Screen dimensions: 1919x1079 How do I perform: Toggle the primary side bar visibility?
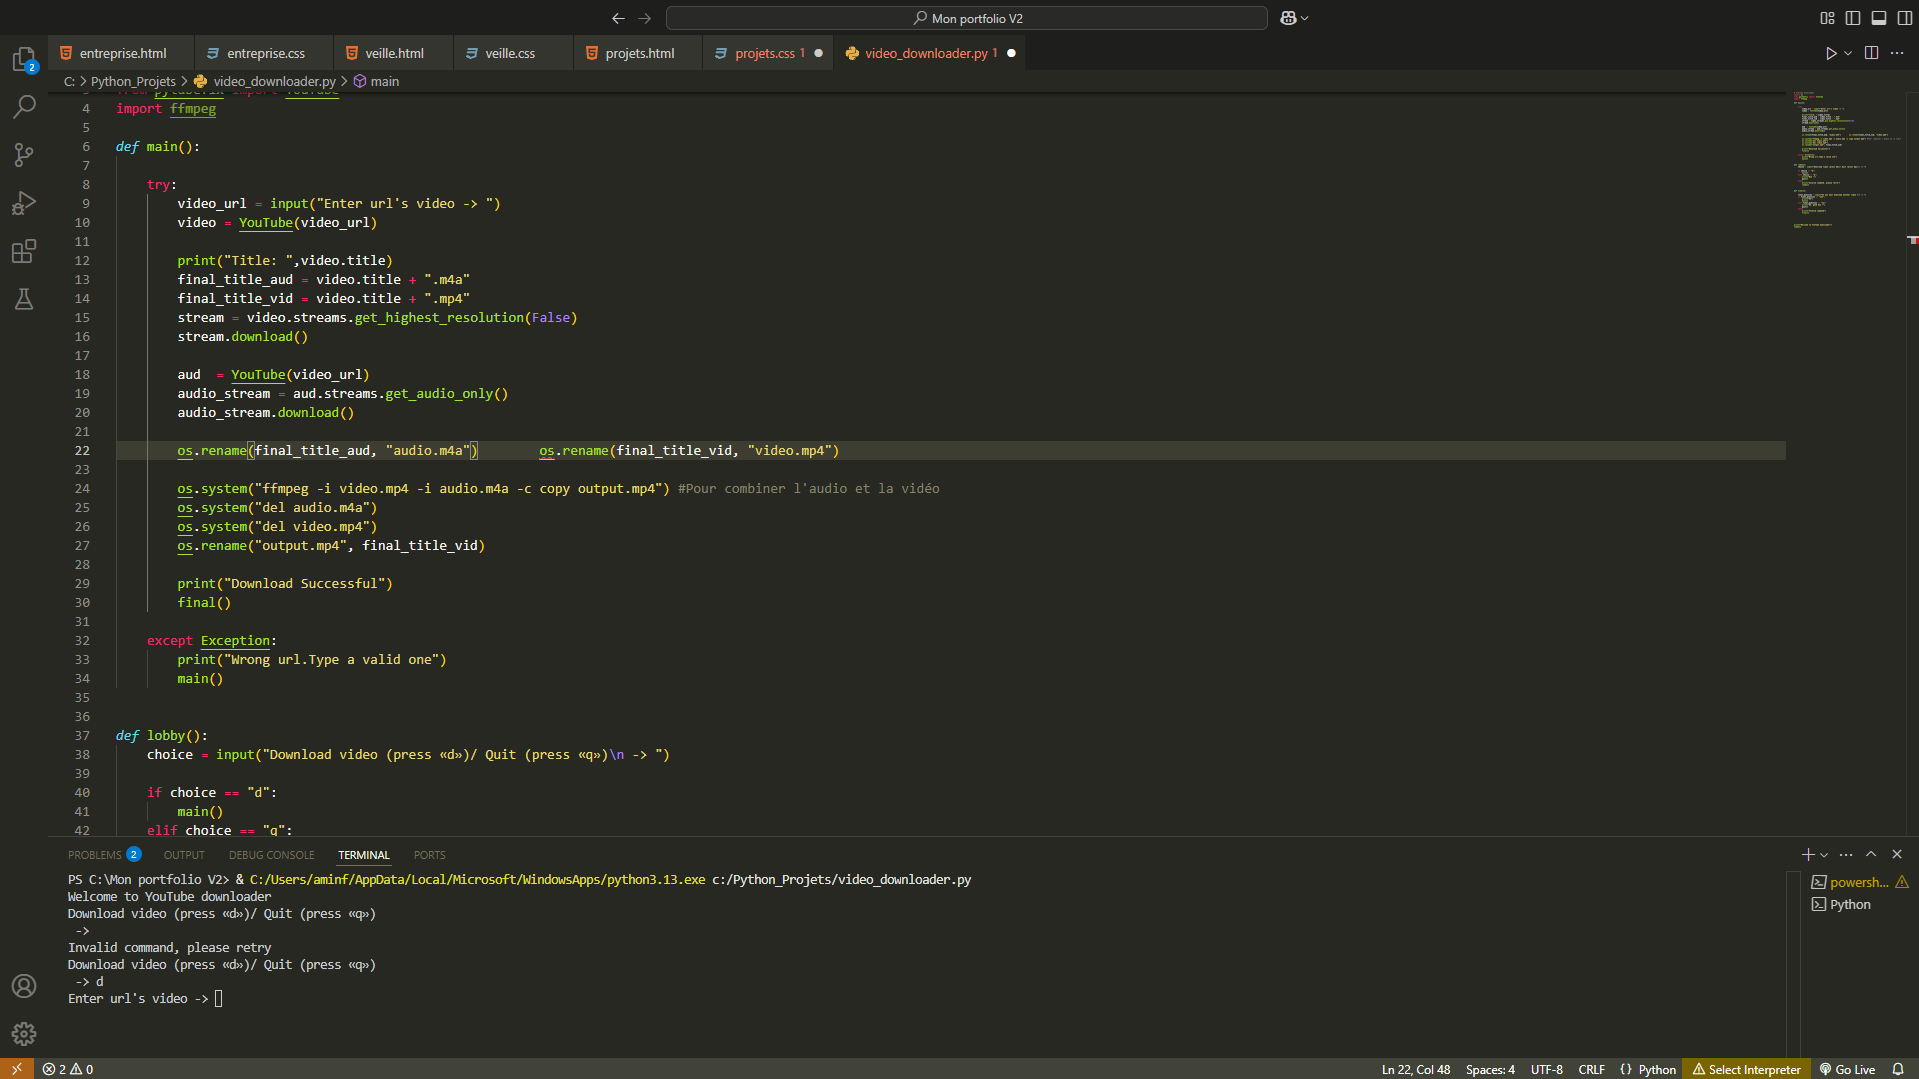1853,18
